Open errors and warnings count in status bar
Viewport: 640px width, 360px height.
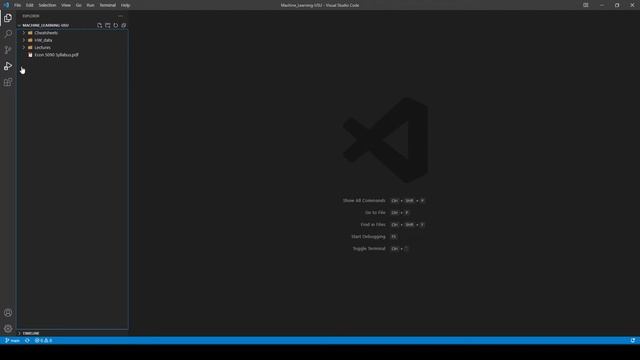(43, 340)
